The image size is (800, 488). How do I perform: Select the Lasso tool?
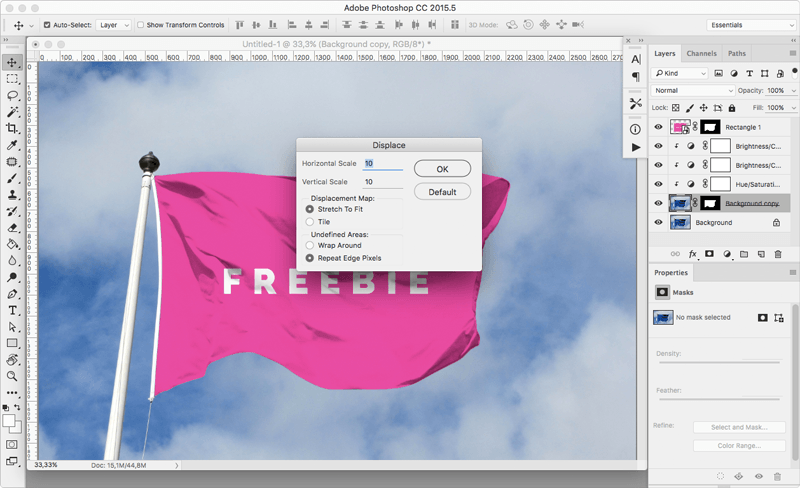pos(12,95)
